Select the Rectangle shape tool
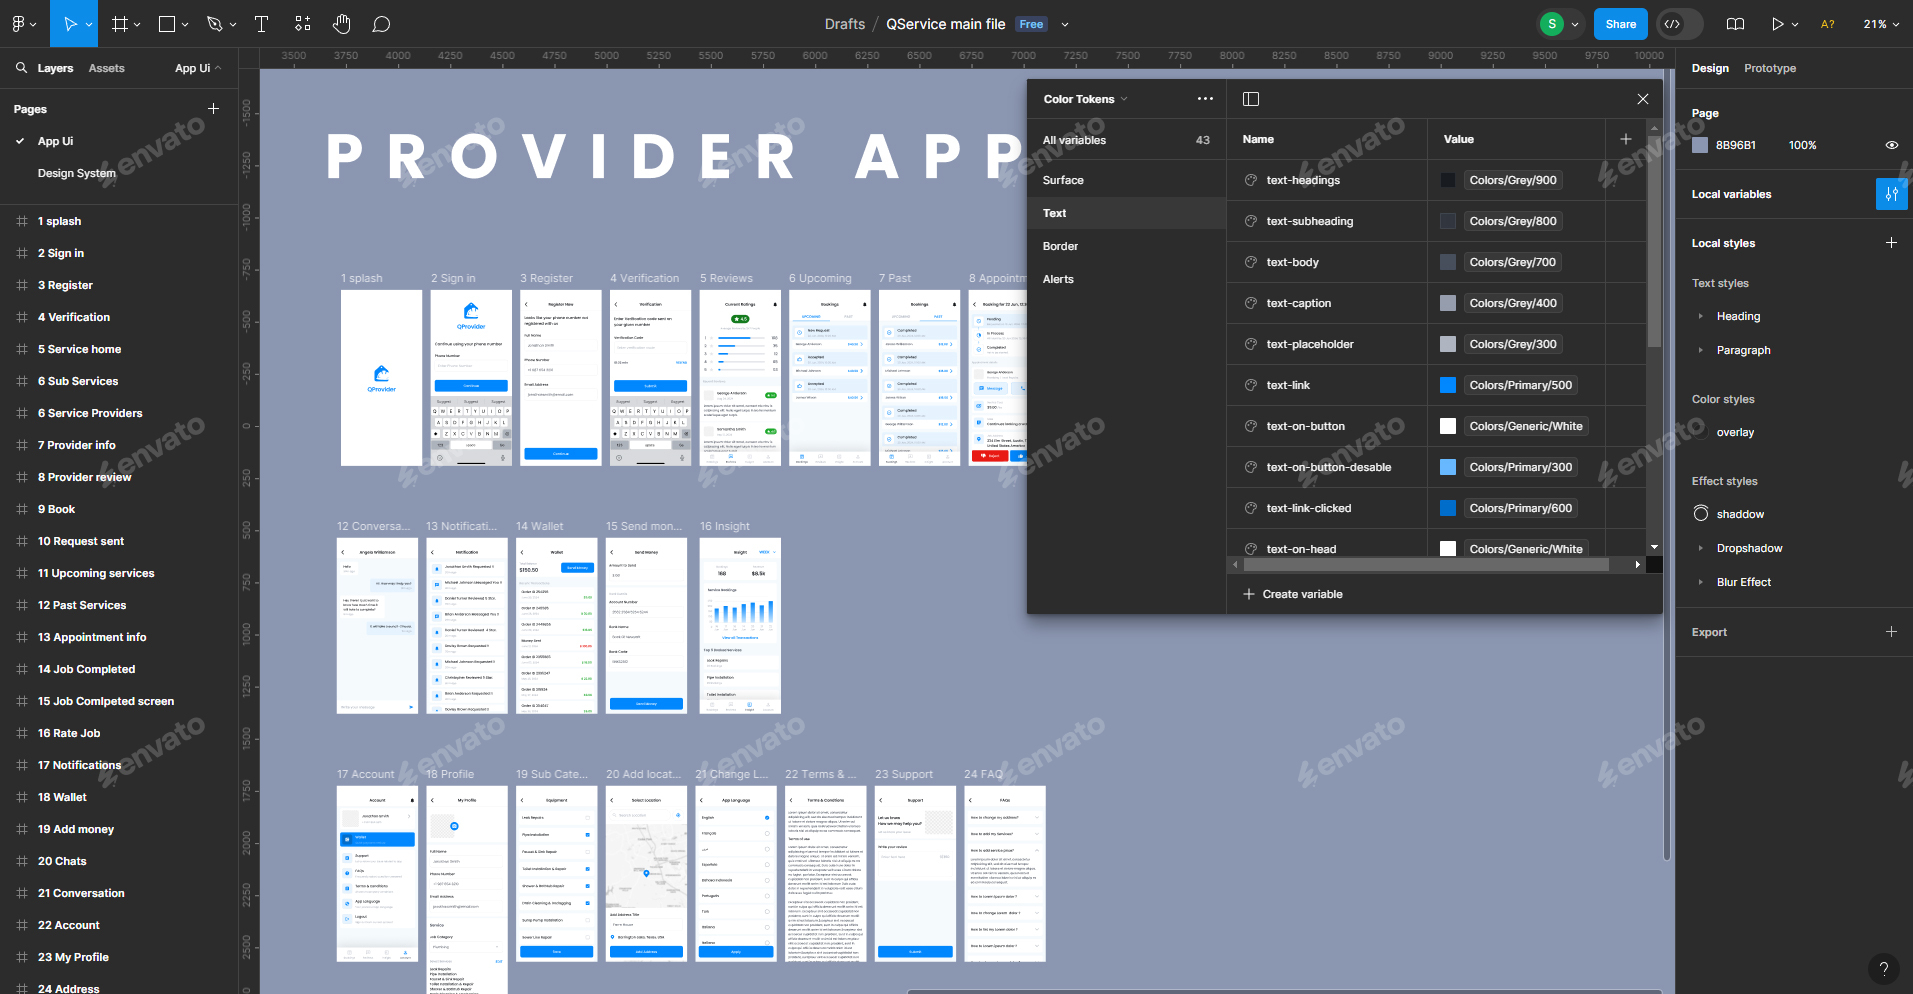The image size is (1913, 994). [x=165, y=23]
